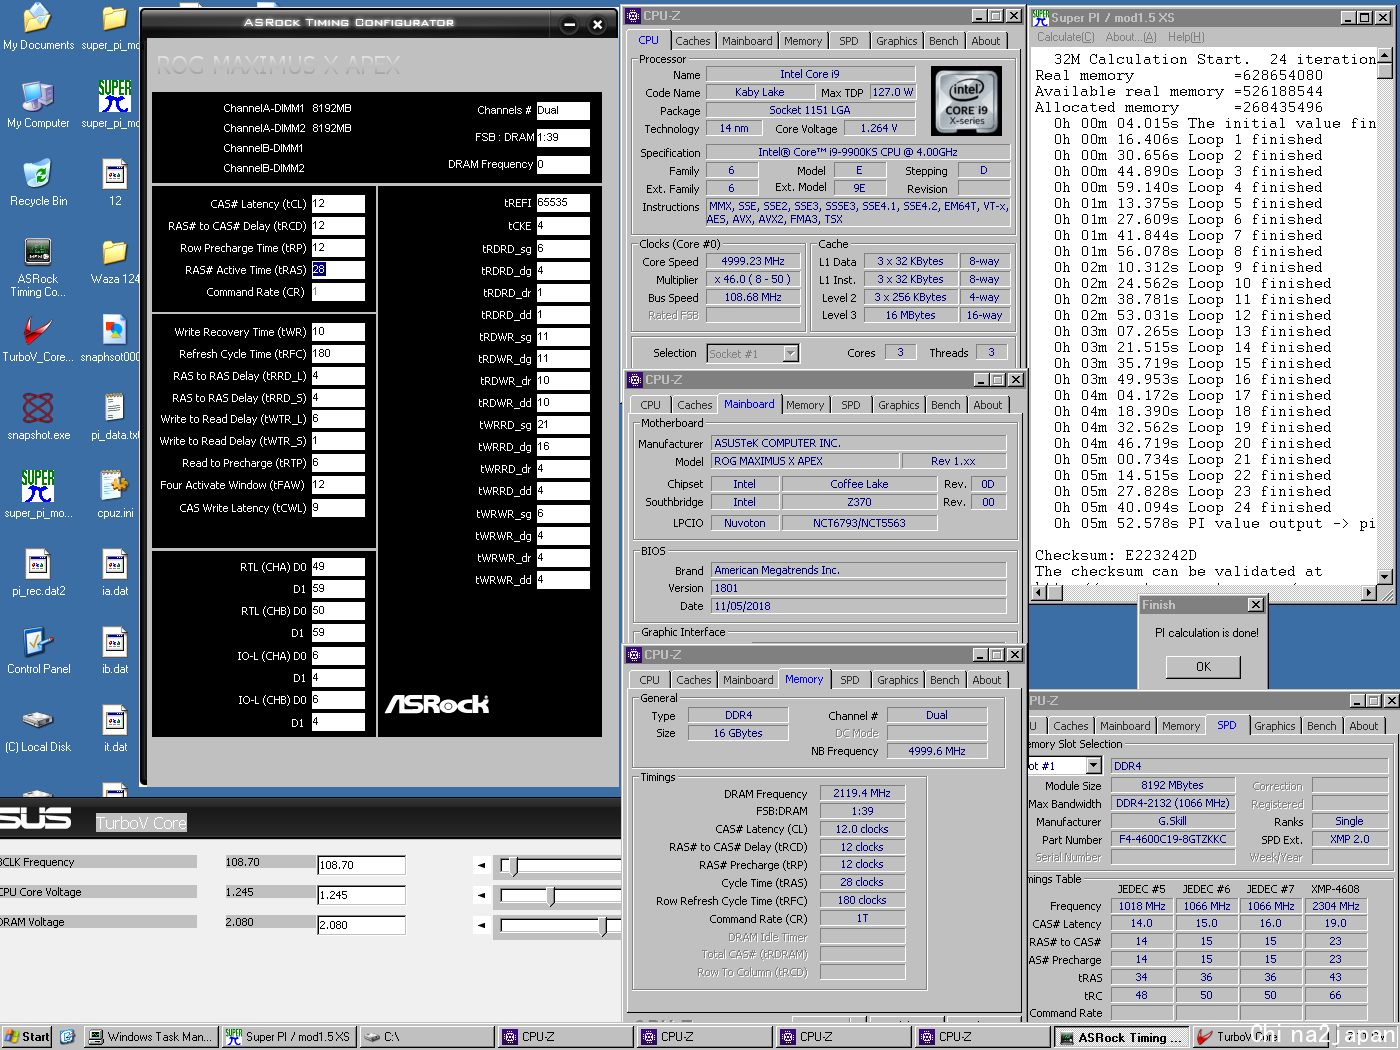Edit the CAS# Latency (tCL) field
Screen dimensions: 1400x1050
click(338, 204)
